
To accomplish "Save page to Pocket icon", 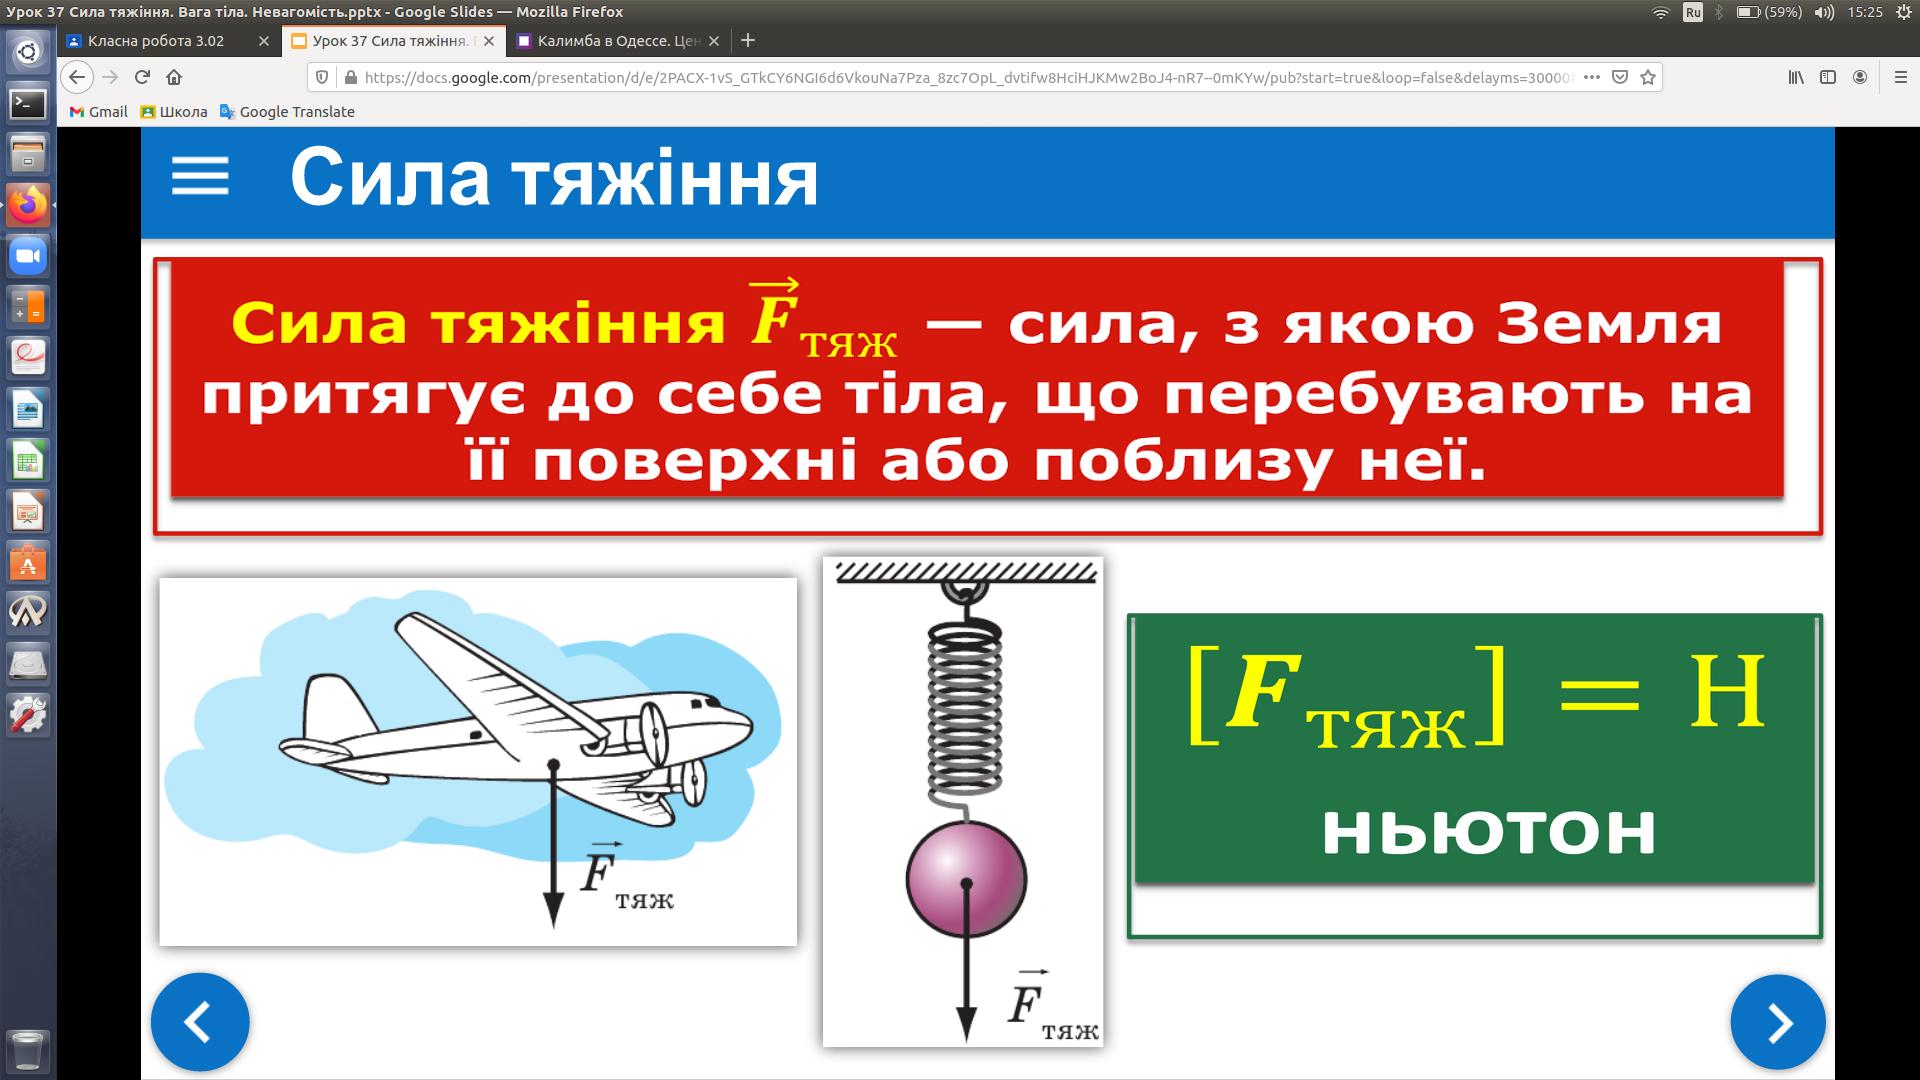I will pyautogui.click(x=1620, y=77).
